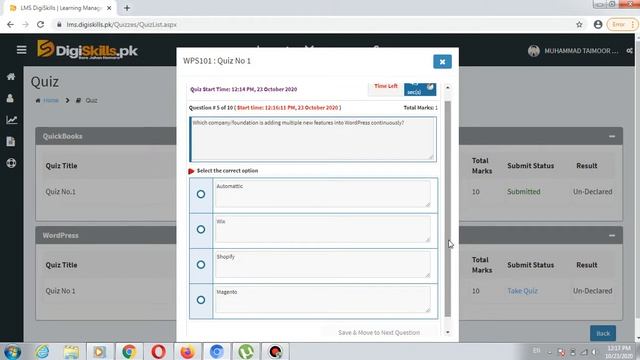
Task: Open the Chrome taskbar icon
Action: pos(129,351)
